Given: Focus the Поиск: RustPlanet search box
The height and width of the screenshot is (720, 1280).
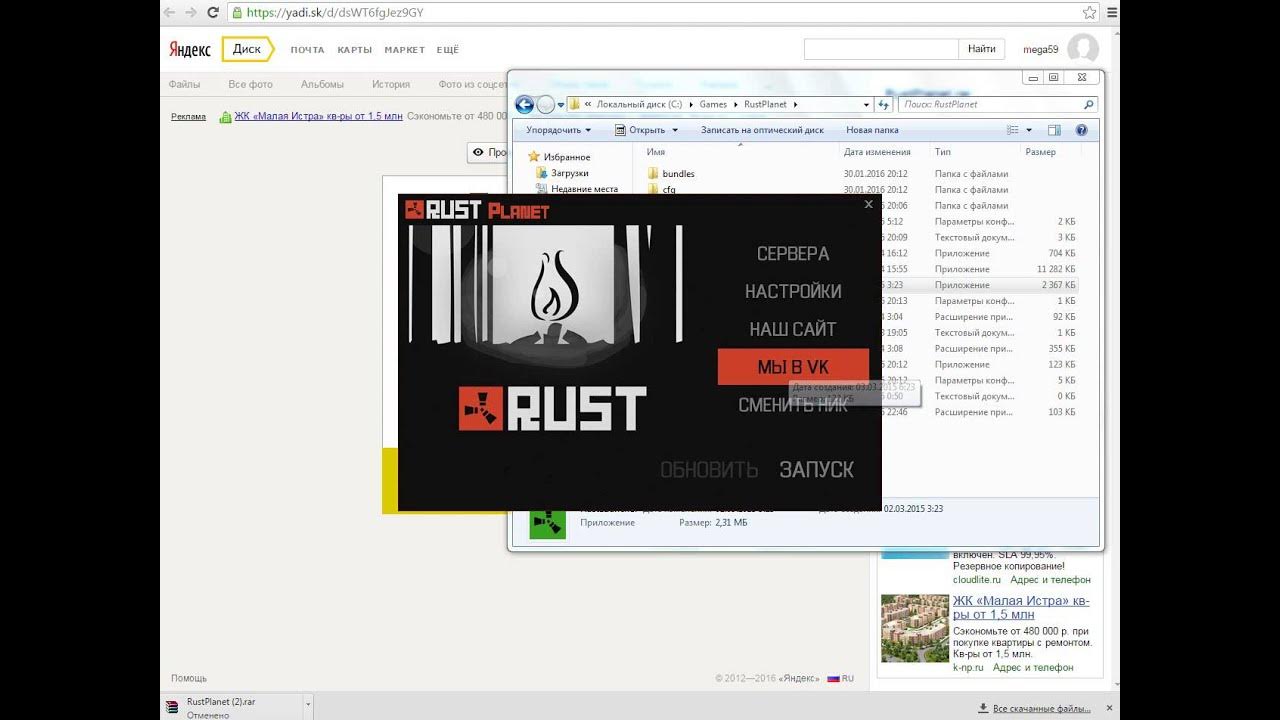Looking at the screenshot, I should click(989, 104).
